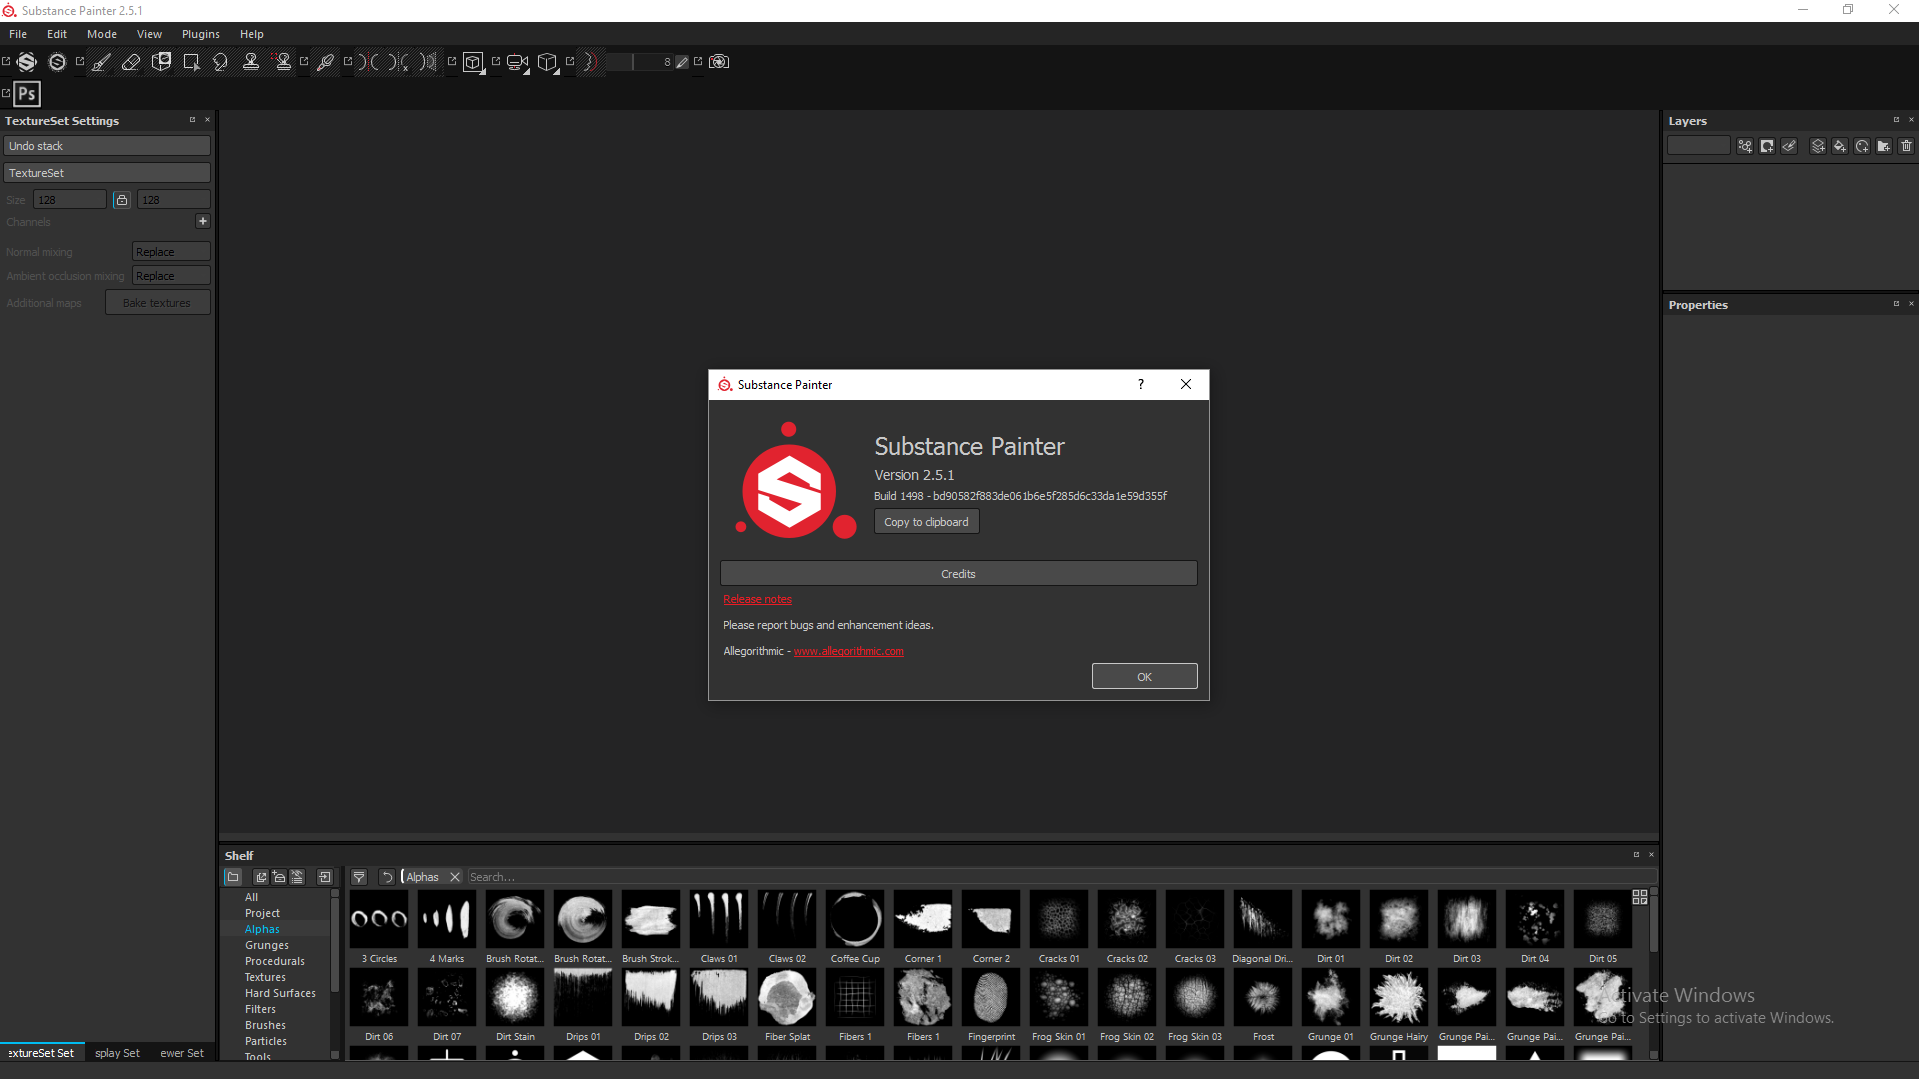Select Grunges in Shelf category list

267,945
